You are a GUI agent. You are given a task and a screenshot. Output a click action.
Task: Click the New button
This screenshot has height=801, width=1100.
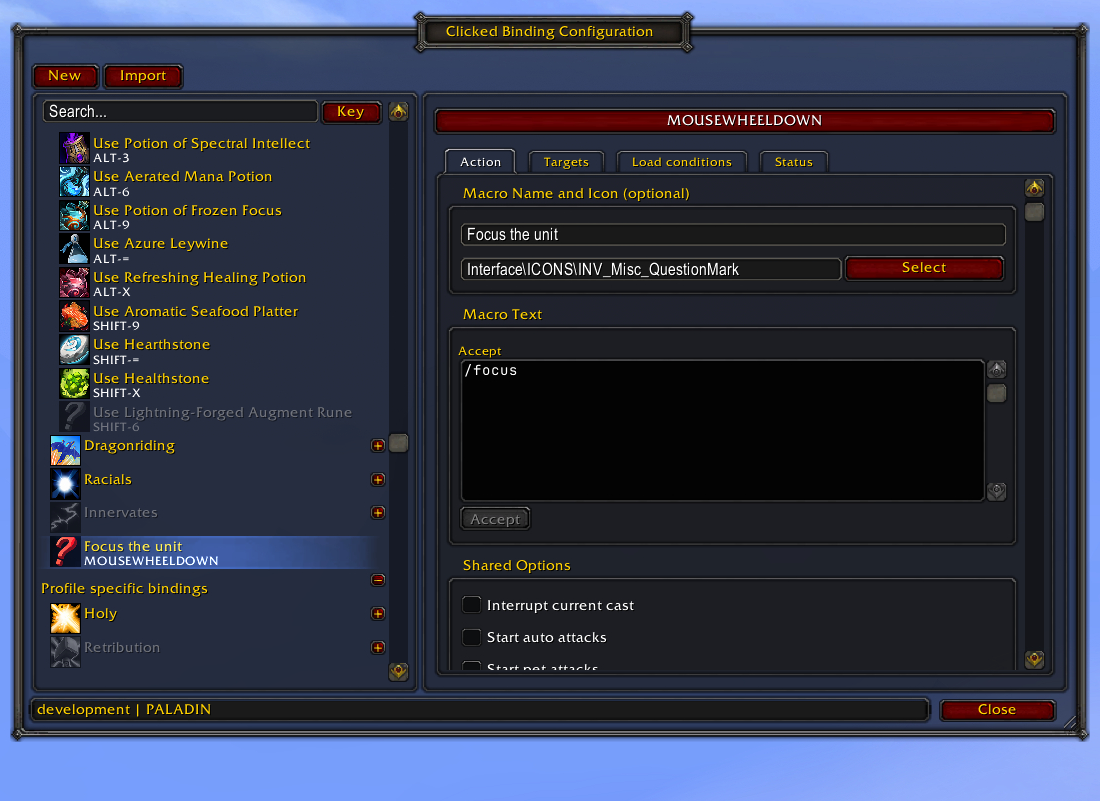point(65,76)
